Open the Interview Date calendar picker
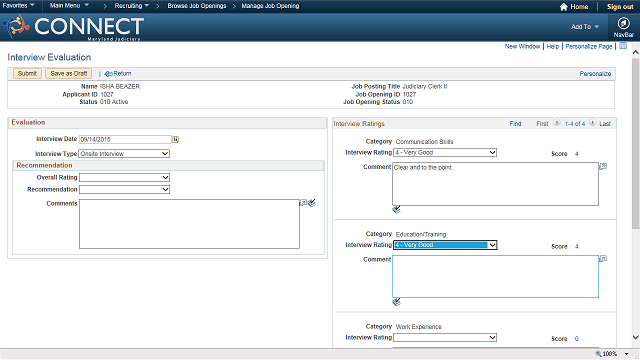The width and height of the screenshot is (640, 360). pos(176,140)
